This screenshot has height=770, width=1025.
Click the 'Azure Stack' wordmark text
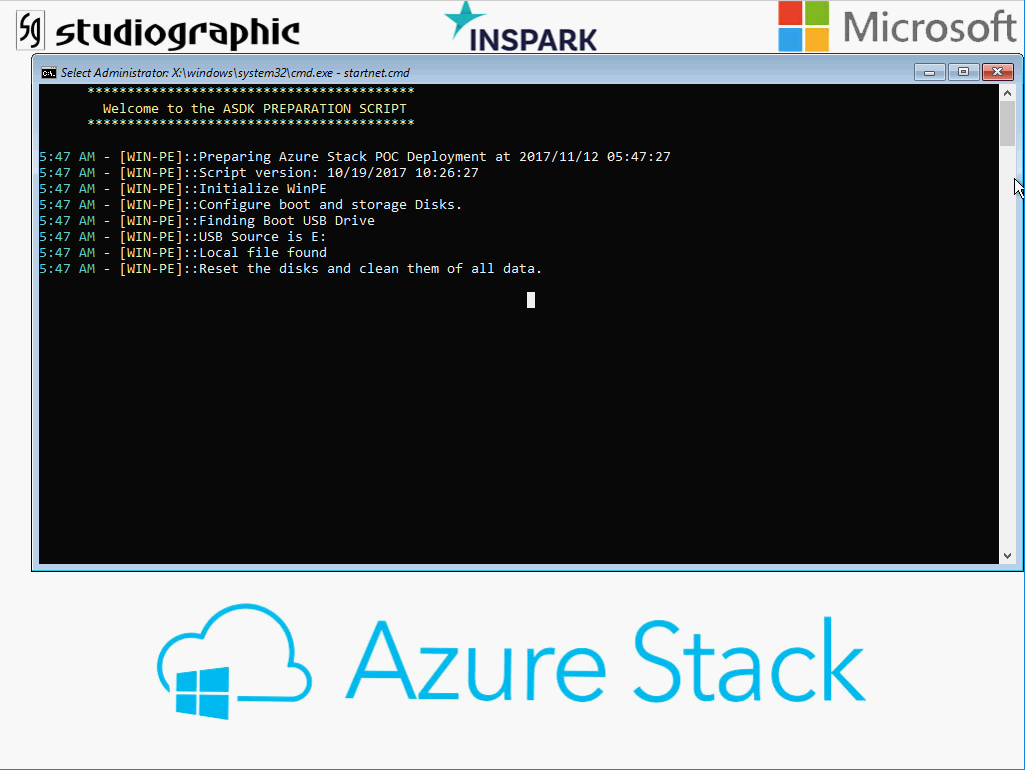(x=606, y=661)
